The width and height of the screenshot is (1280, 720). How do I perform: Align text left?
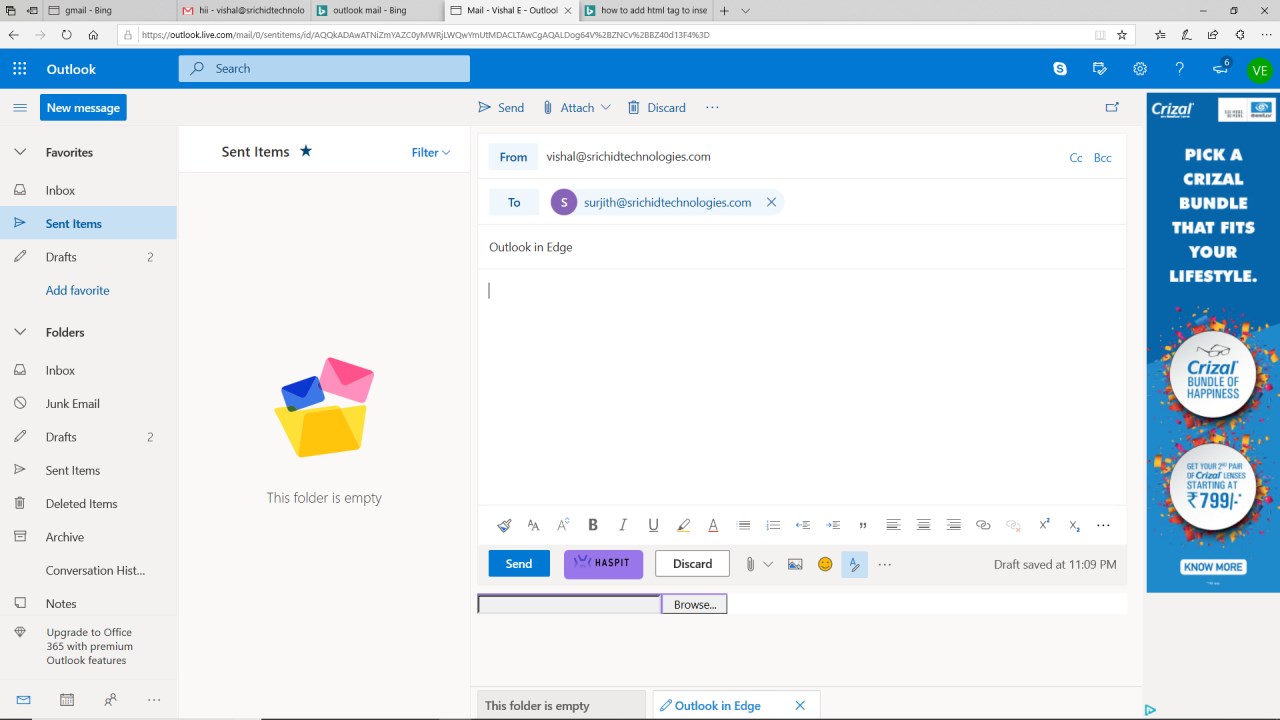click(893, 525)
